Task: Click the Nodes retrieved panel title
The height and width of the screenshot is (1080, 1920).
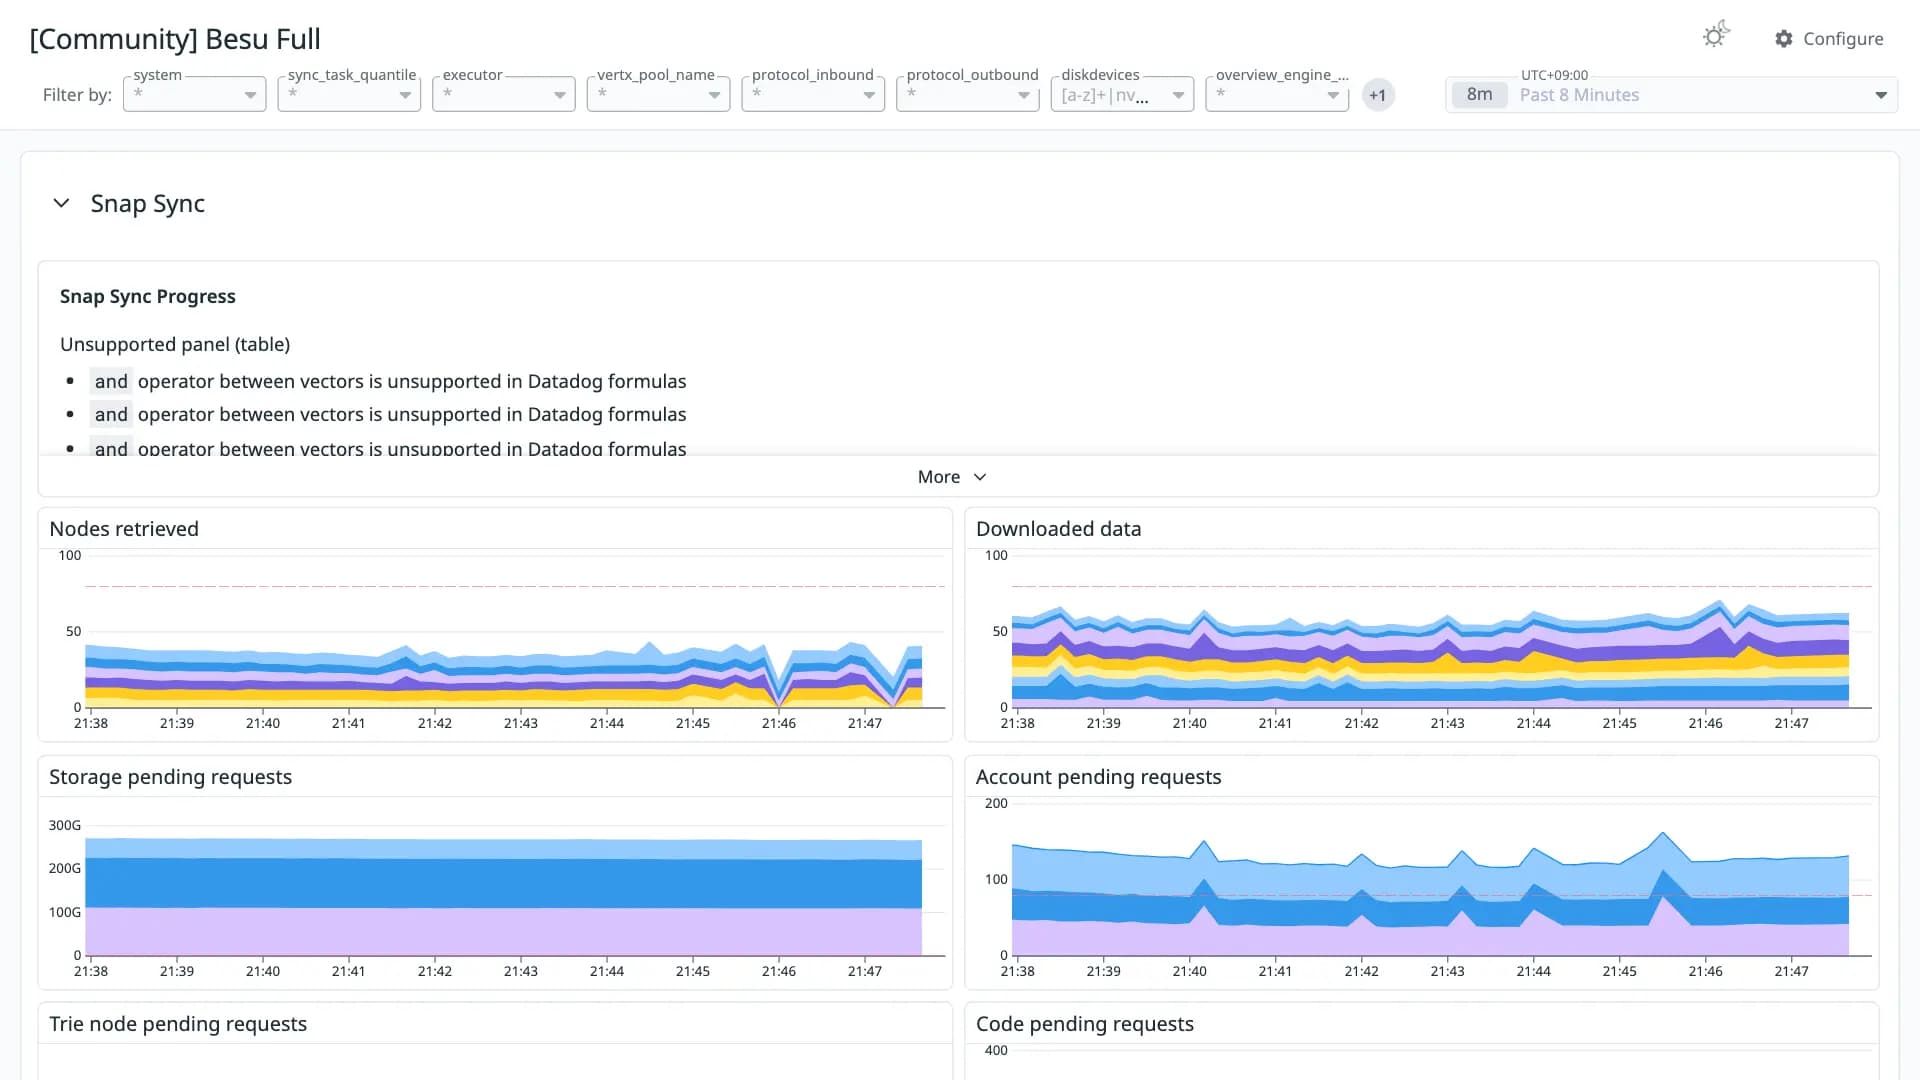Action: tap(124, 529)
